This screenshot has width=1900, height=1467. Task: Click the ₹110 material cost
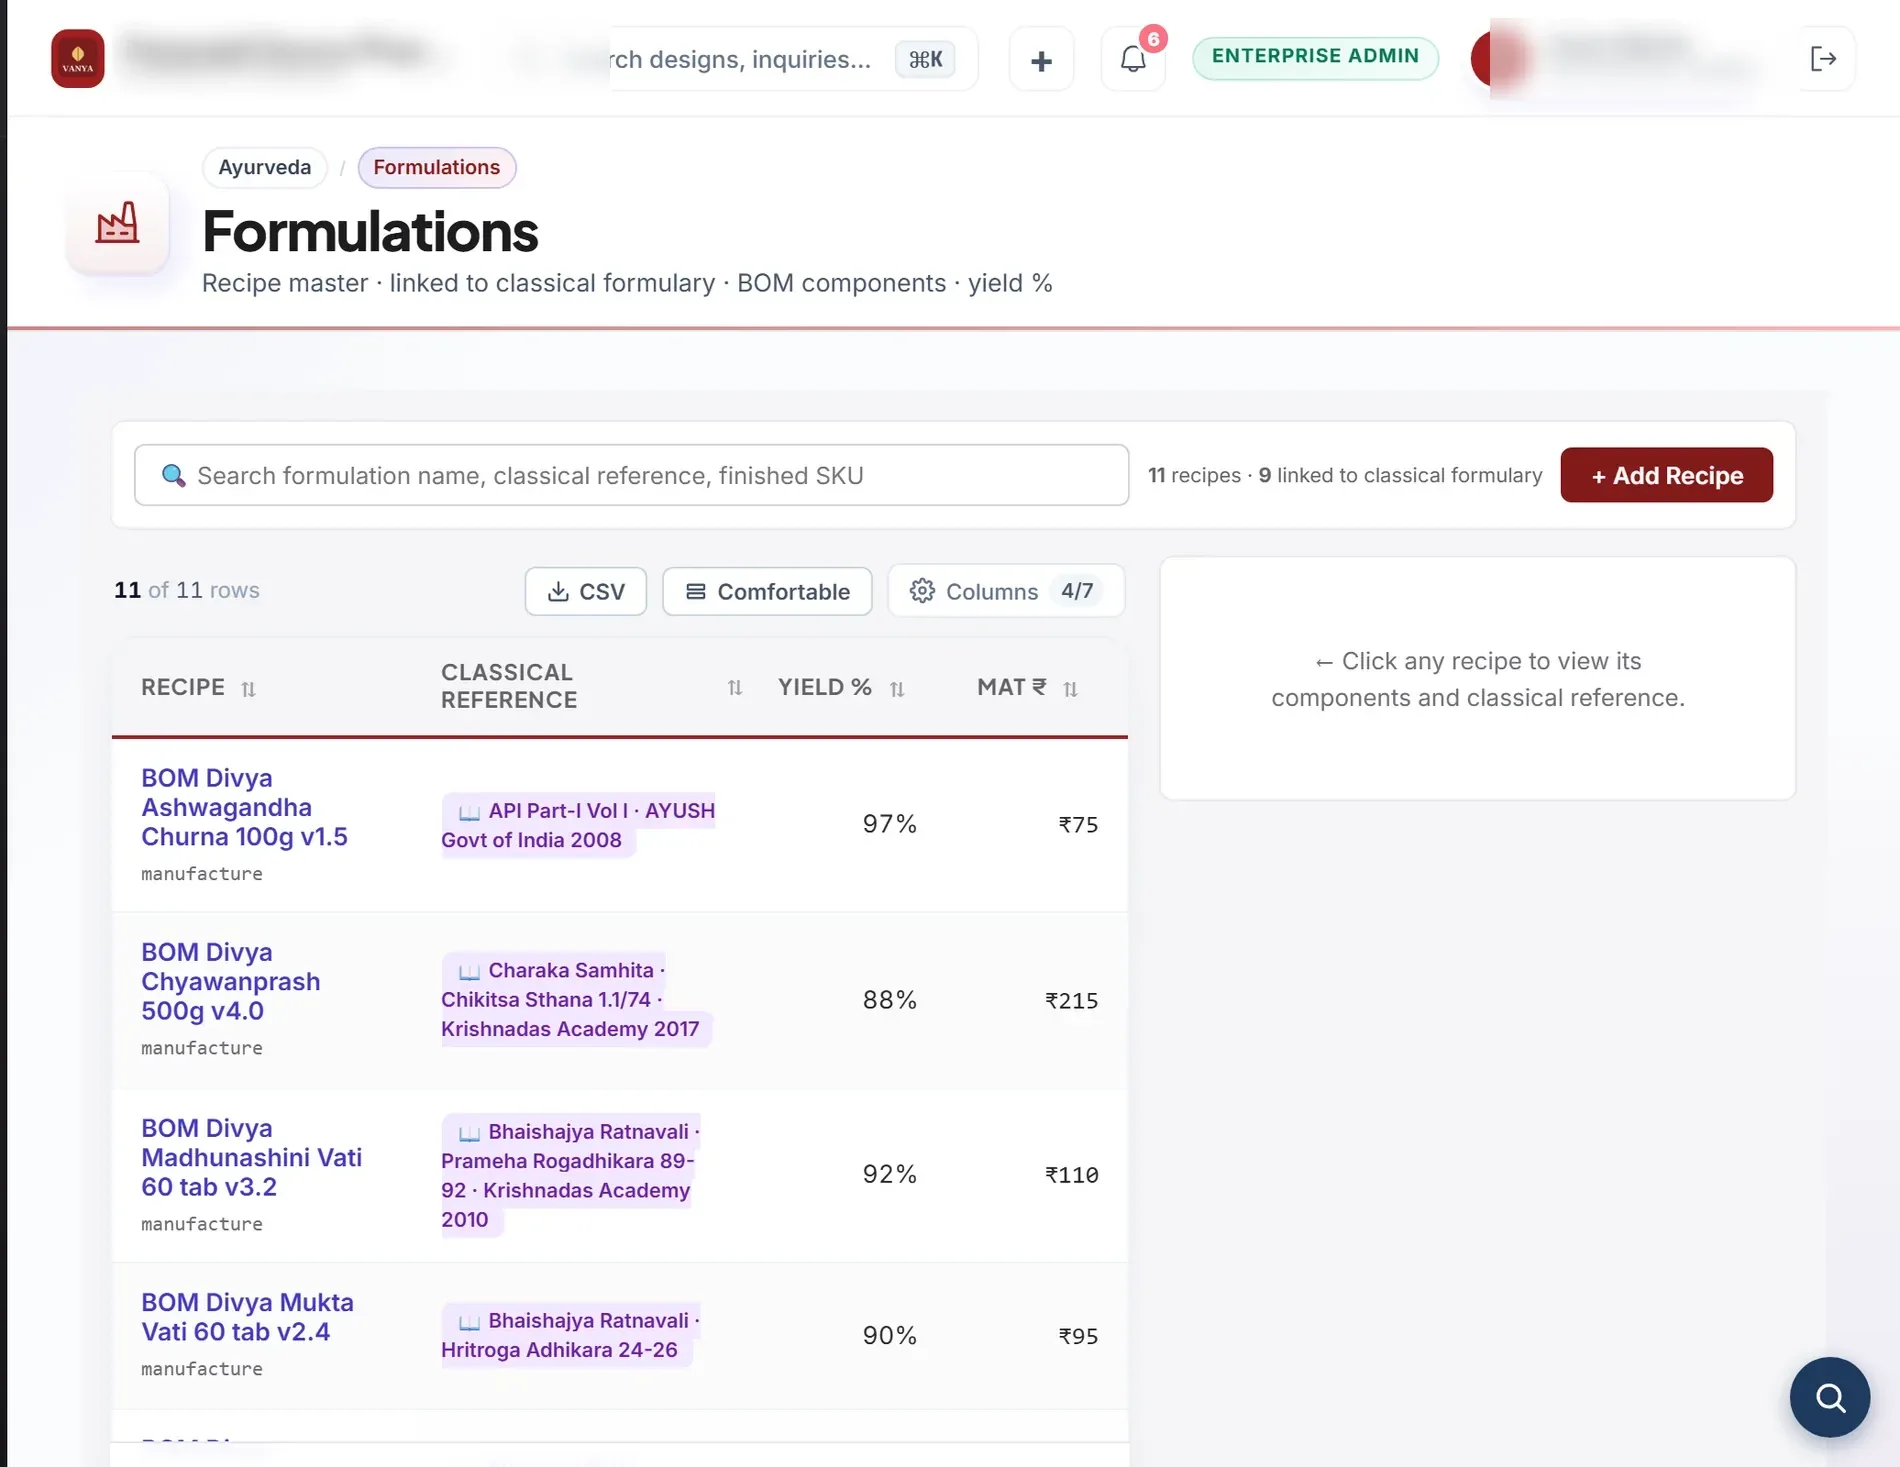coord(1071,1175)
